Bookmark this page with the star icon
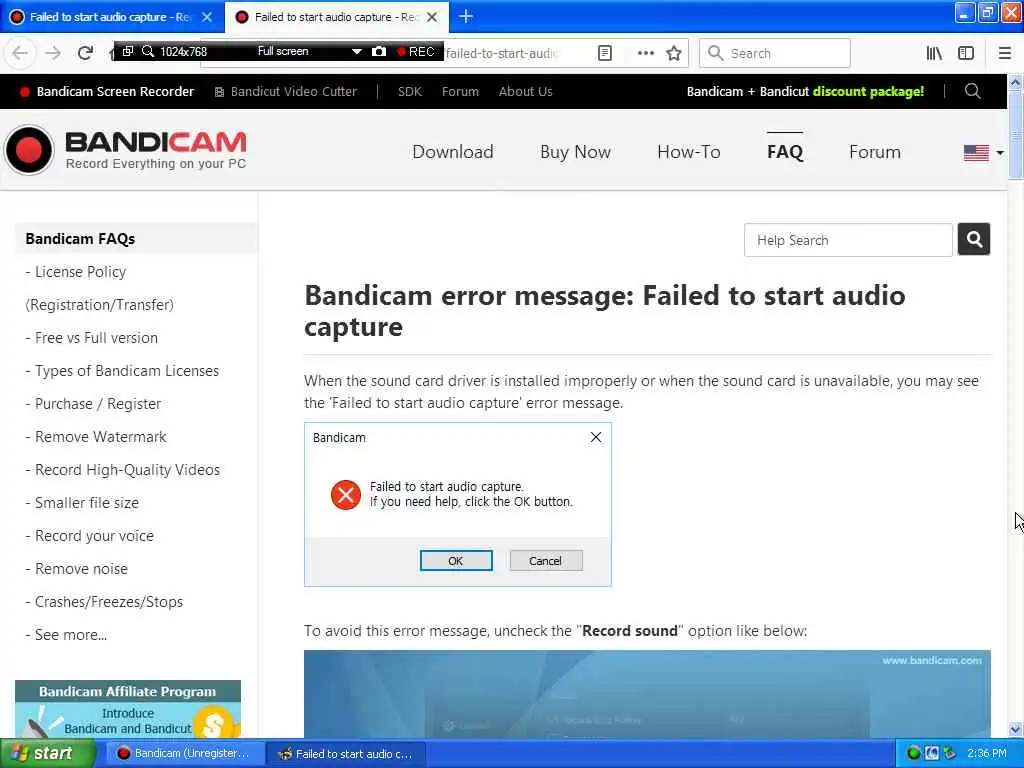 coord(674,53)
